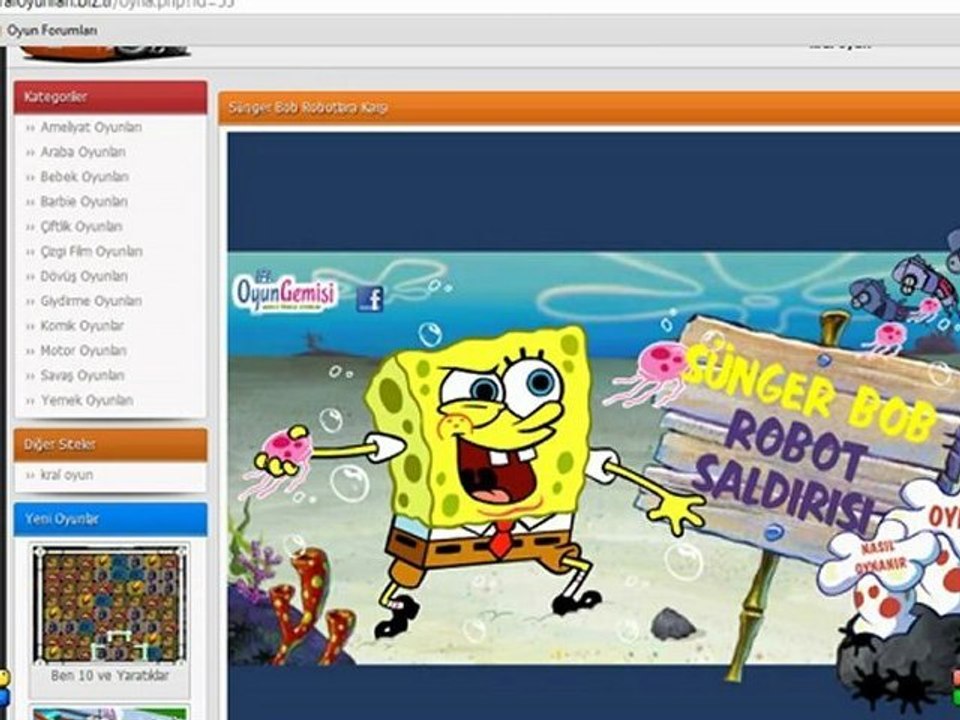The image size is (960, 720).
Task: Click the Ben 10 ve Yaratıklar caption
Action: 110,675
